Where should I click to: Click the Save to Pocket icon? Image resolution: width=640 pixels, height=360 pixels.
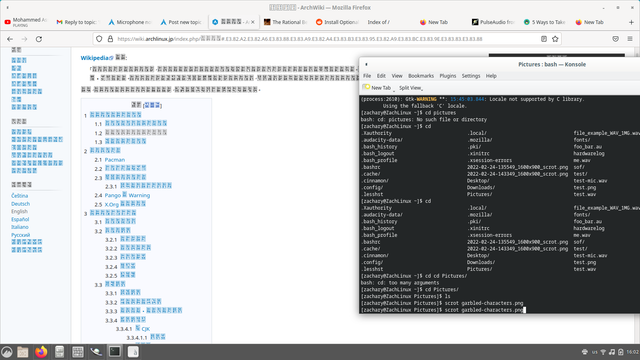pos(616,39)
